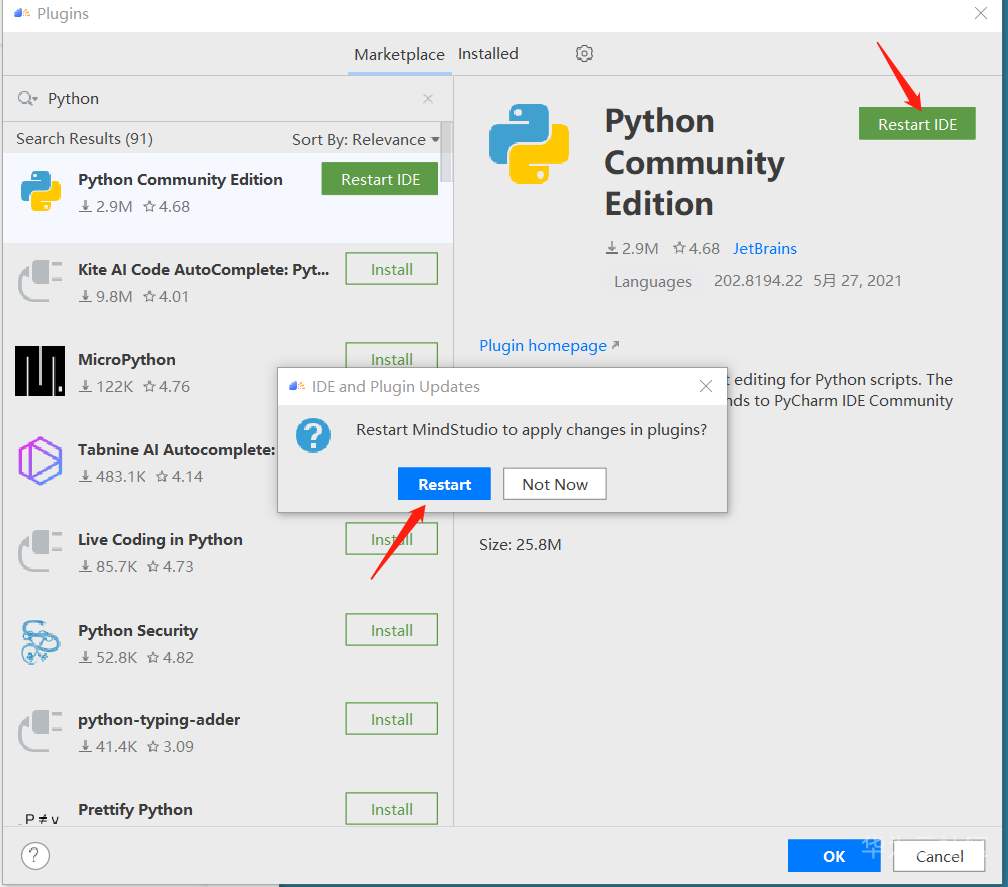Install the Prettify Python plugin
1008x887 pixels.
[x=392, y=809]
